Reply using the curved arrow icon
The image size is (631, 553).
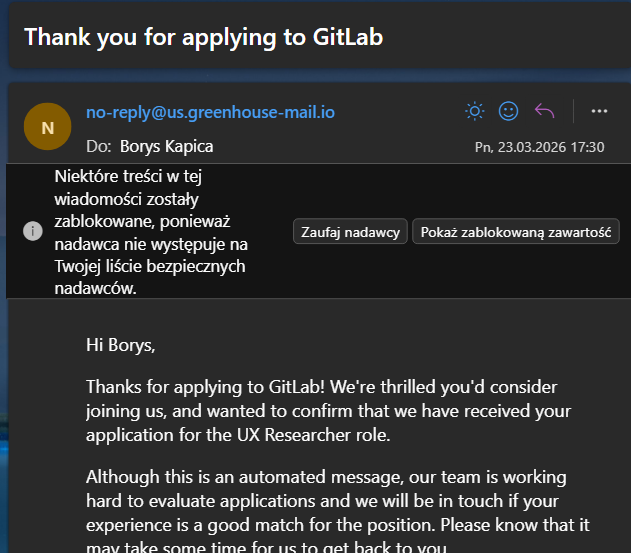tap(544, 111)
